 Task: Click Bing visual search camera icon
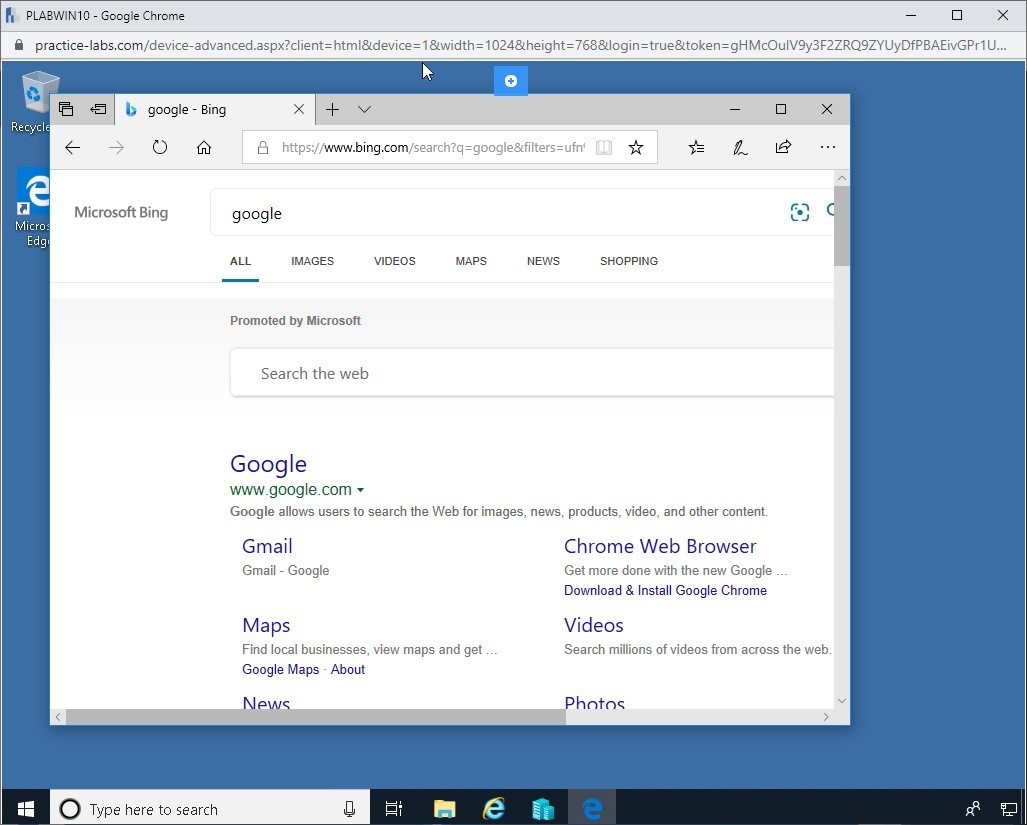800,212
